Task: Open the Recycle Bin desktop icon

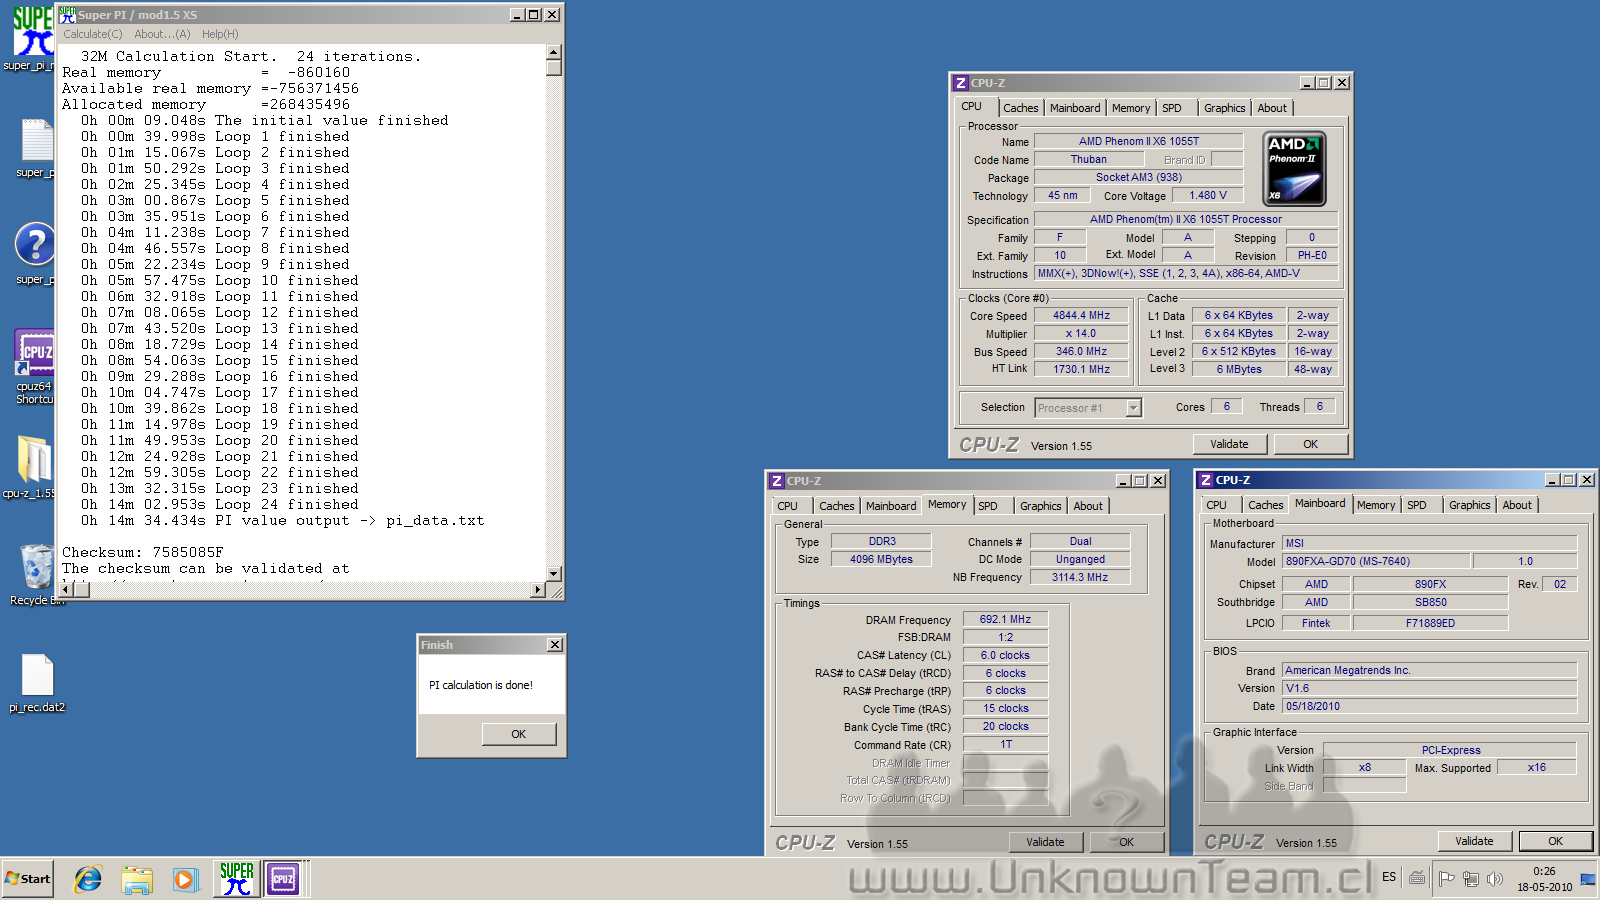Action: pyautogui.click(x=36, y=575)
